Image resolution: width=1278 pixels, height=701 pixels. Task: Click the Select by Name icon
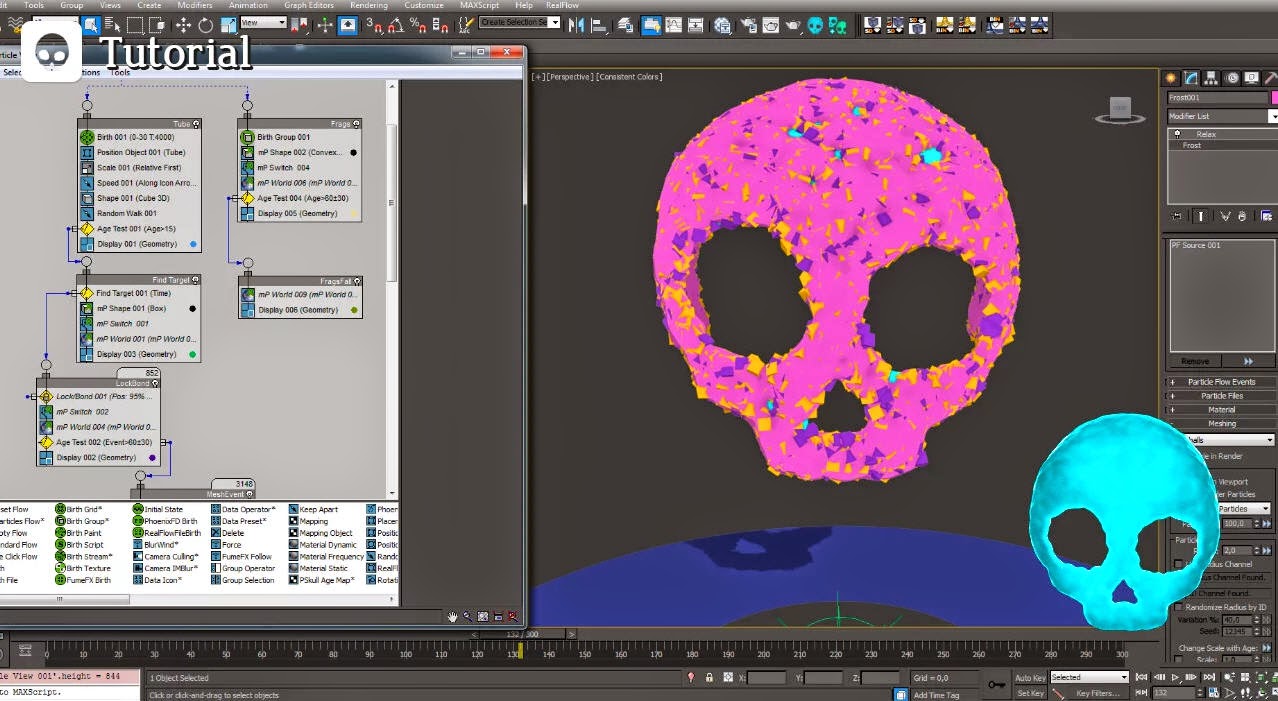(113, 25)
